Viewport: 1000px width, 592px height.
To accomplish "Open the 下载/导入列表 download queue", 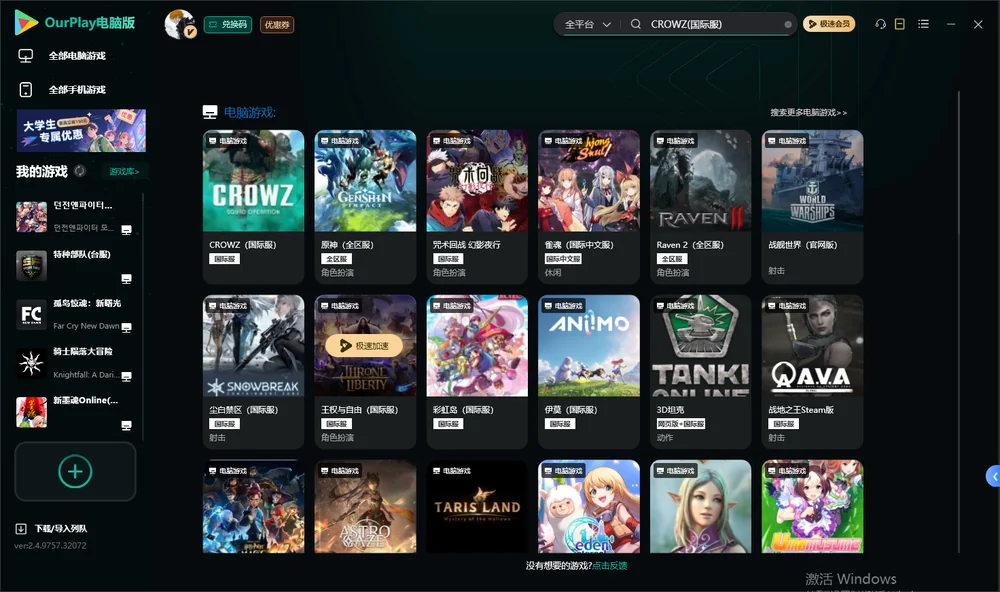I will [52, 528].
